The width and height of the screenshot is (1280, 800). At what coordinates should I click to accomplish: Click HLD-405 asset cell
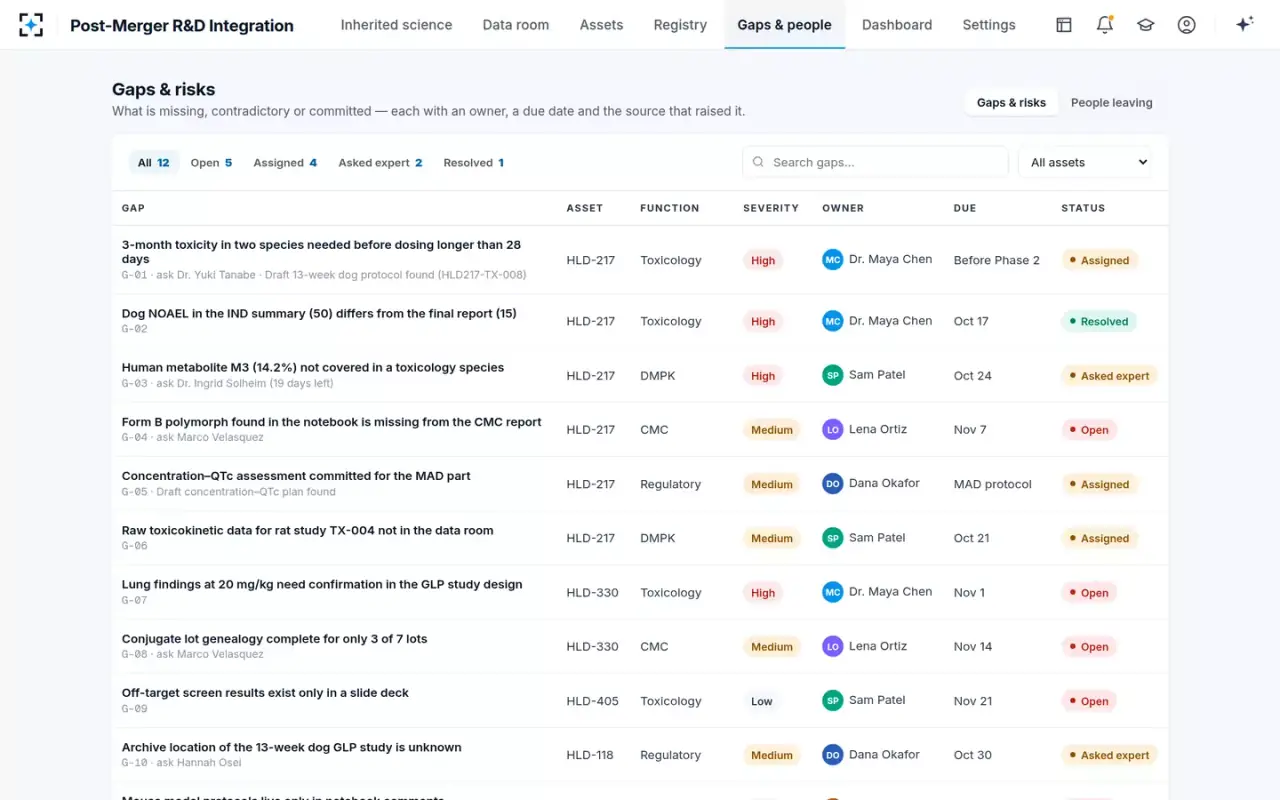592,701
